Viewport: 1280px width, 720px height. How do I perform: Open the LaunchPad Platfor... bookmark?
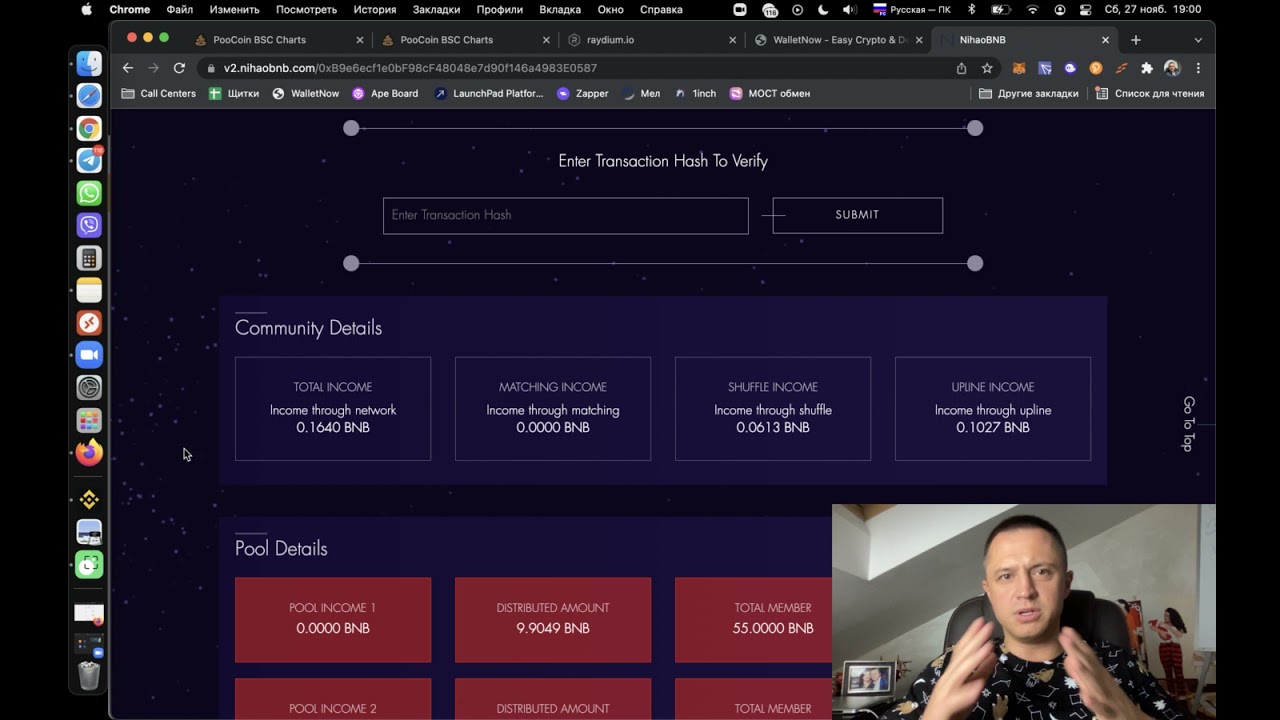coord(488,93)
